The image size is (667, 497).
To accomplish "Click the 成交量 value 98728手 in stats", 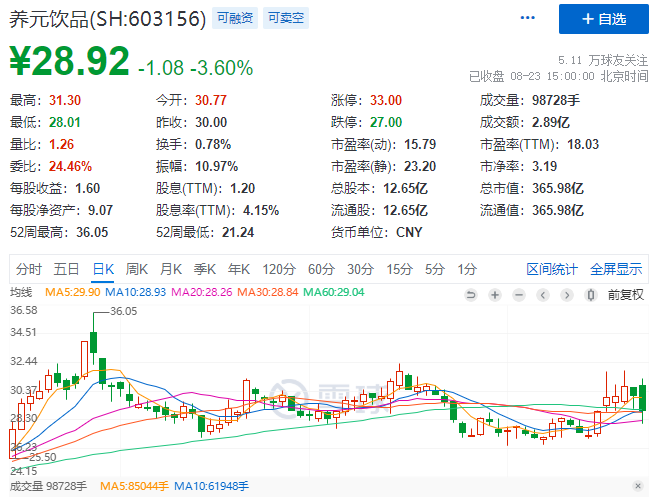I will click(556, 100).
